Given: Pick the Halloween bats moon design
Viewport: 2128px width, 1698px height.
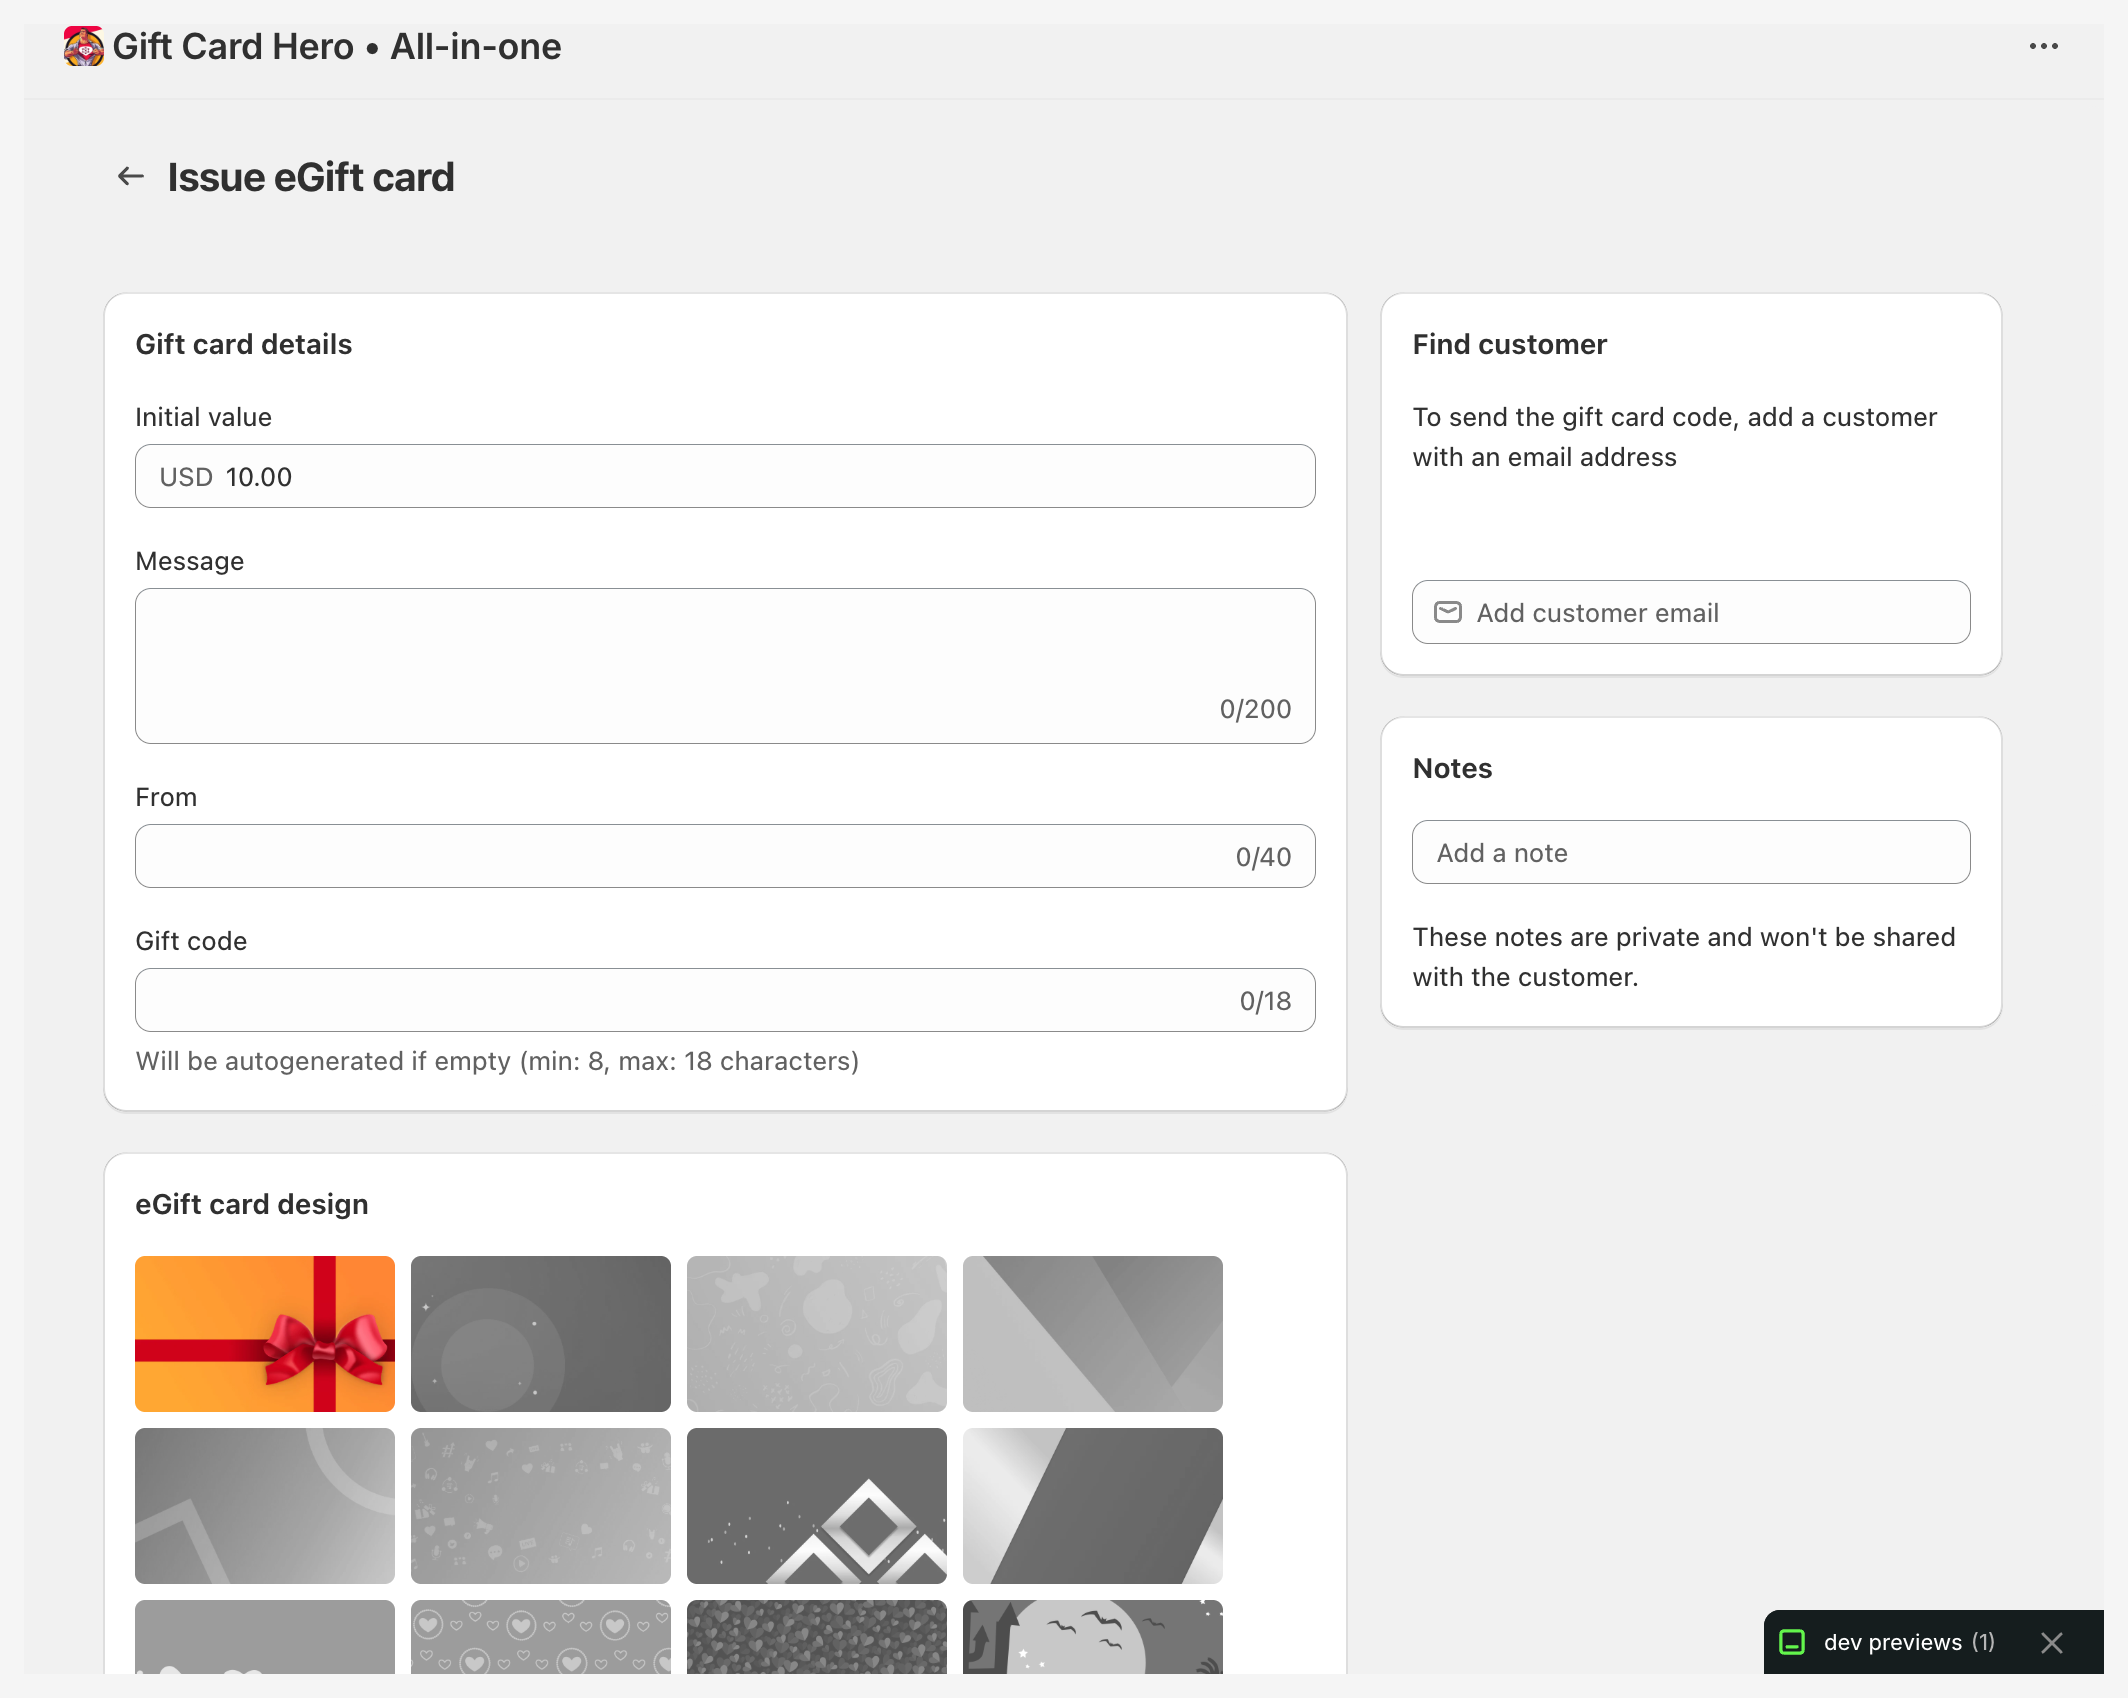Looking at the screenshot, I should click(1092, 1637).
